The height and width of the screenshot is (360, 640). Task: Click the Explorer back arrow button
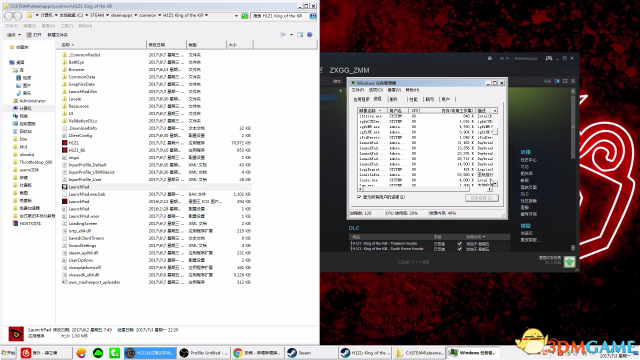coord(9,16)
